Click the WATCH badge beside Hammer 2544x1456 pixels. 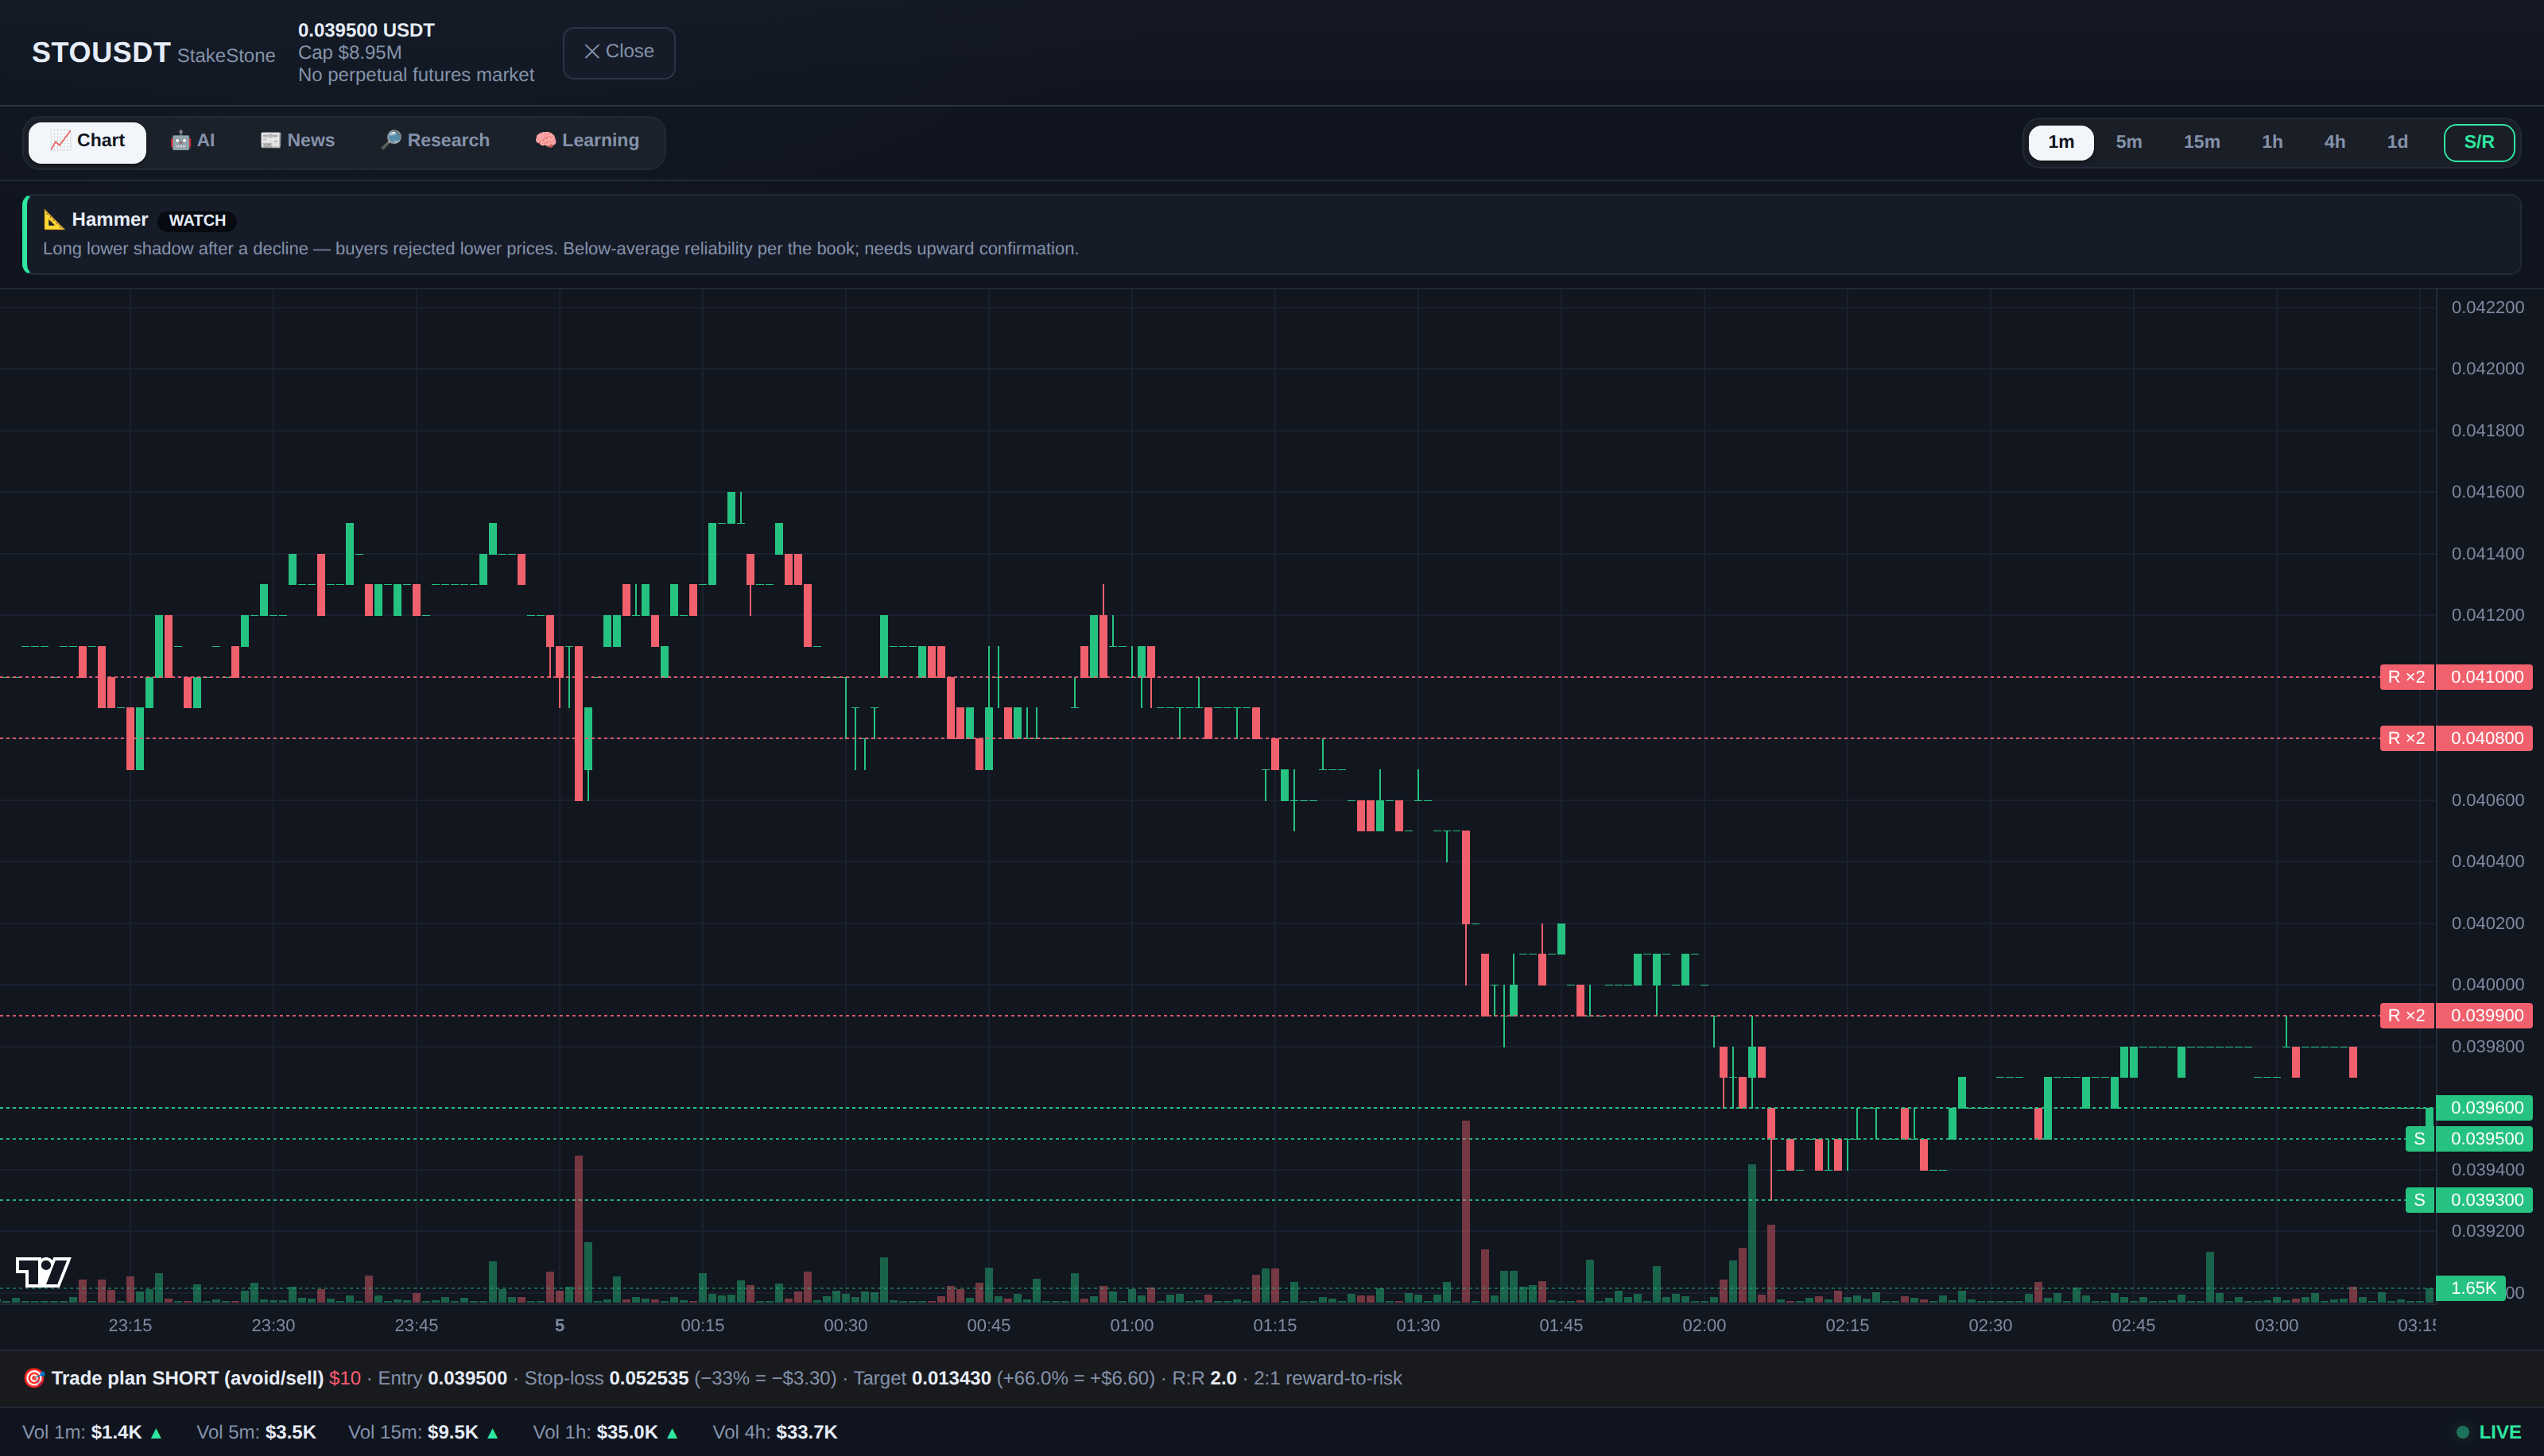[197, 220]
